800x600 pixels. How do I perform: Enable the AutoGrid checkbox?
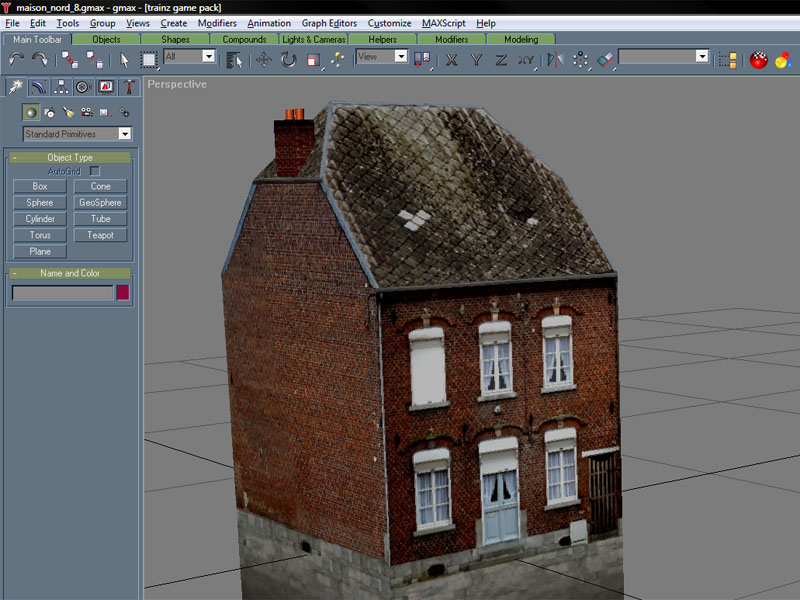click(x=96, y=171)
